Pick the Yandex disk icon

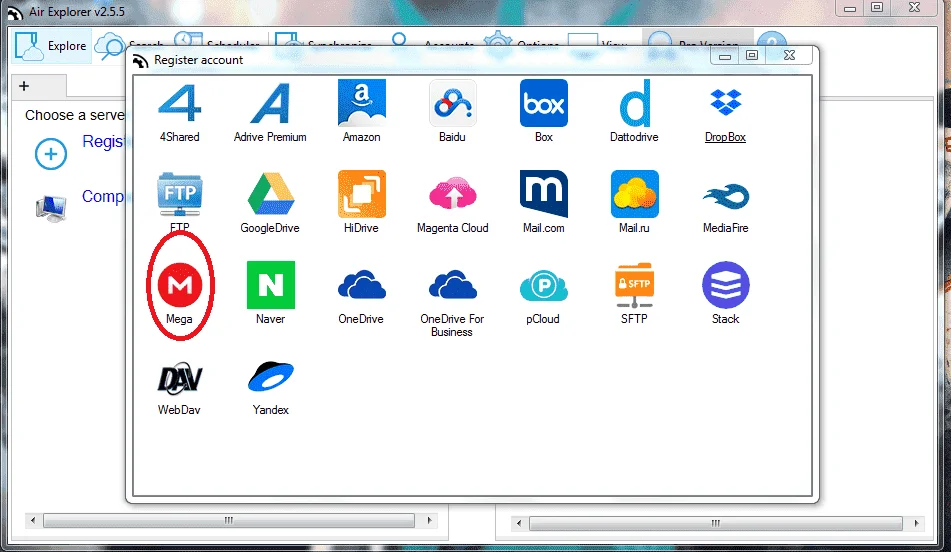click(271, 376)
